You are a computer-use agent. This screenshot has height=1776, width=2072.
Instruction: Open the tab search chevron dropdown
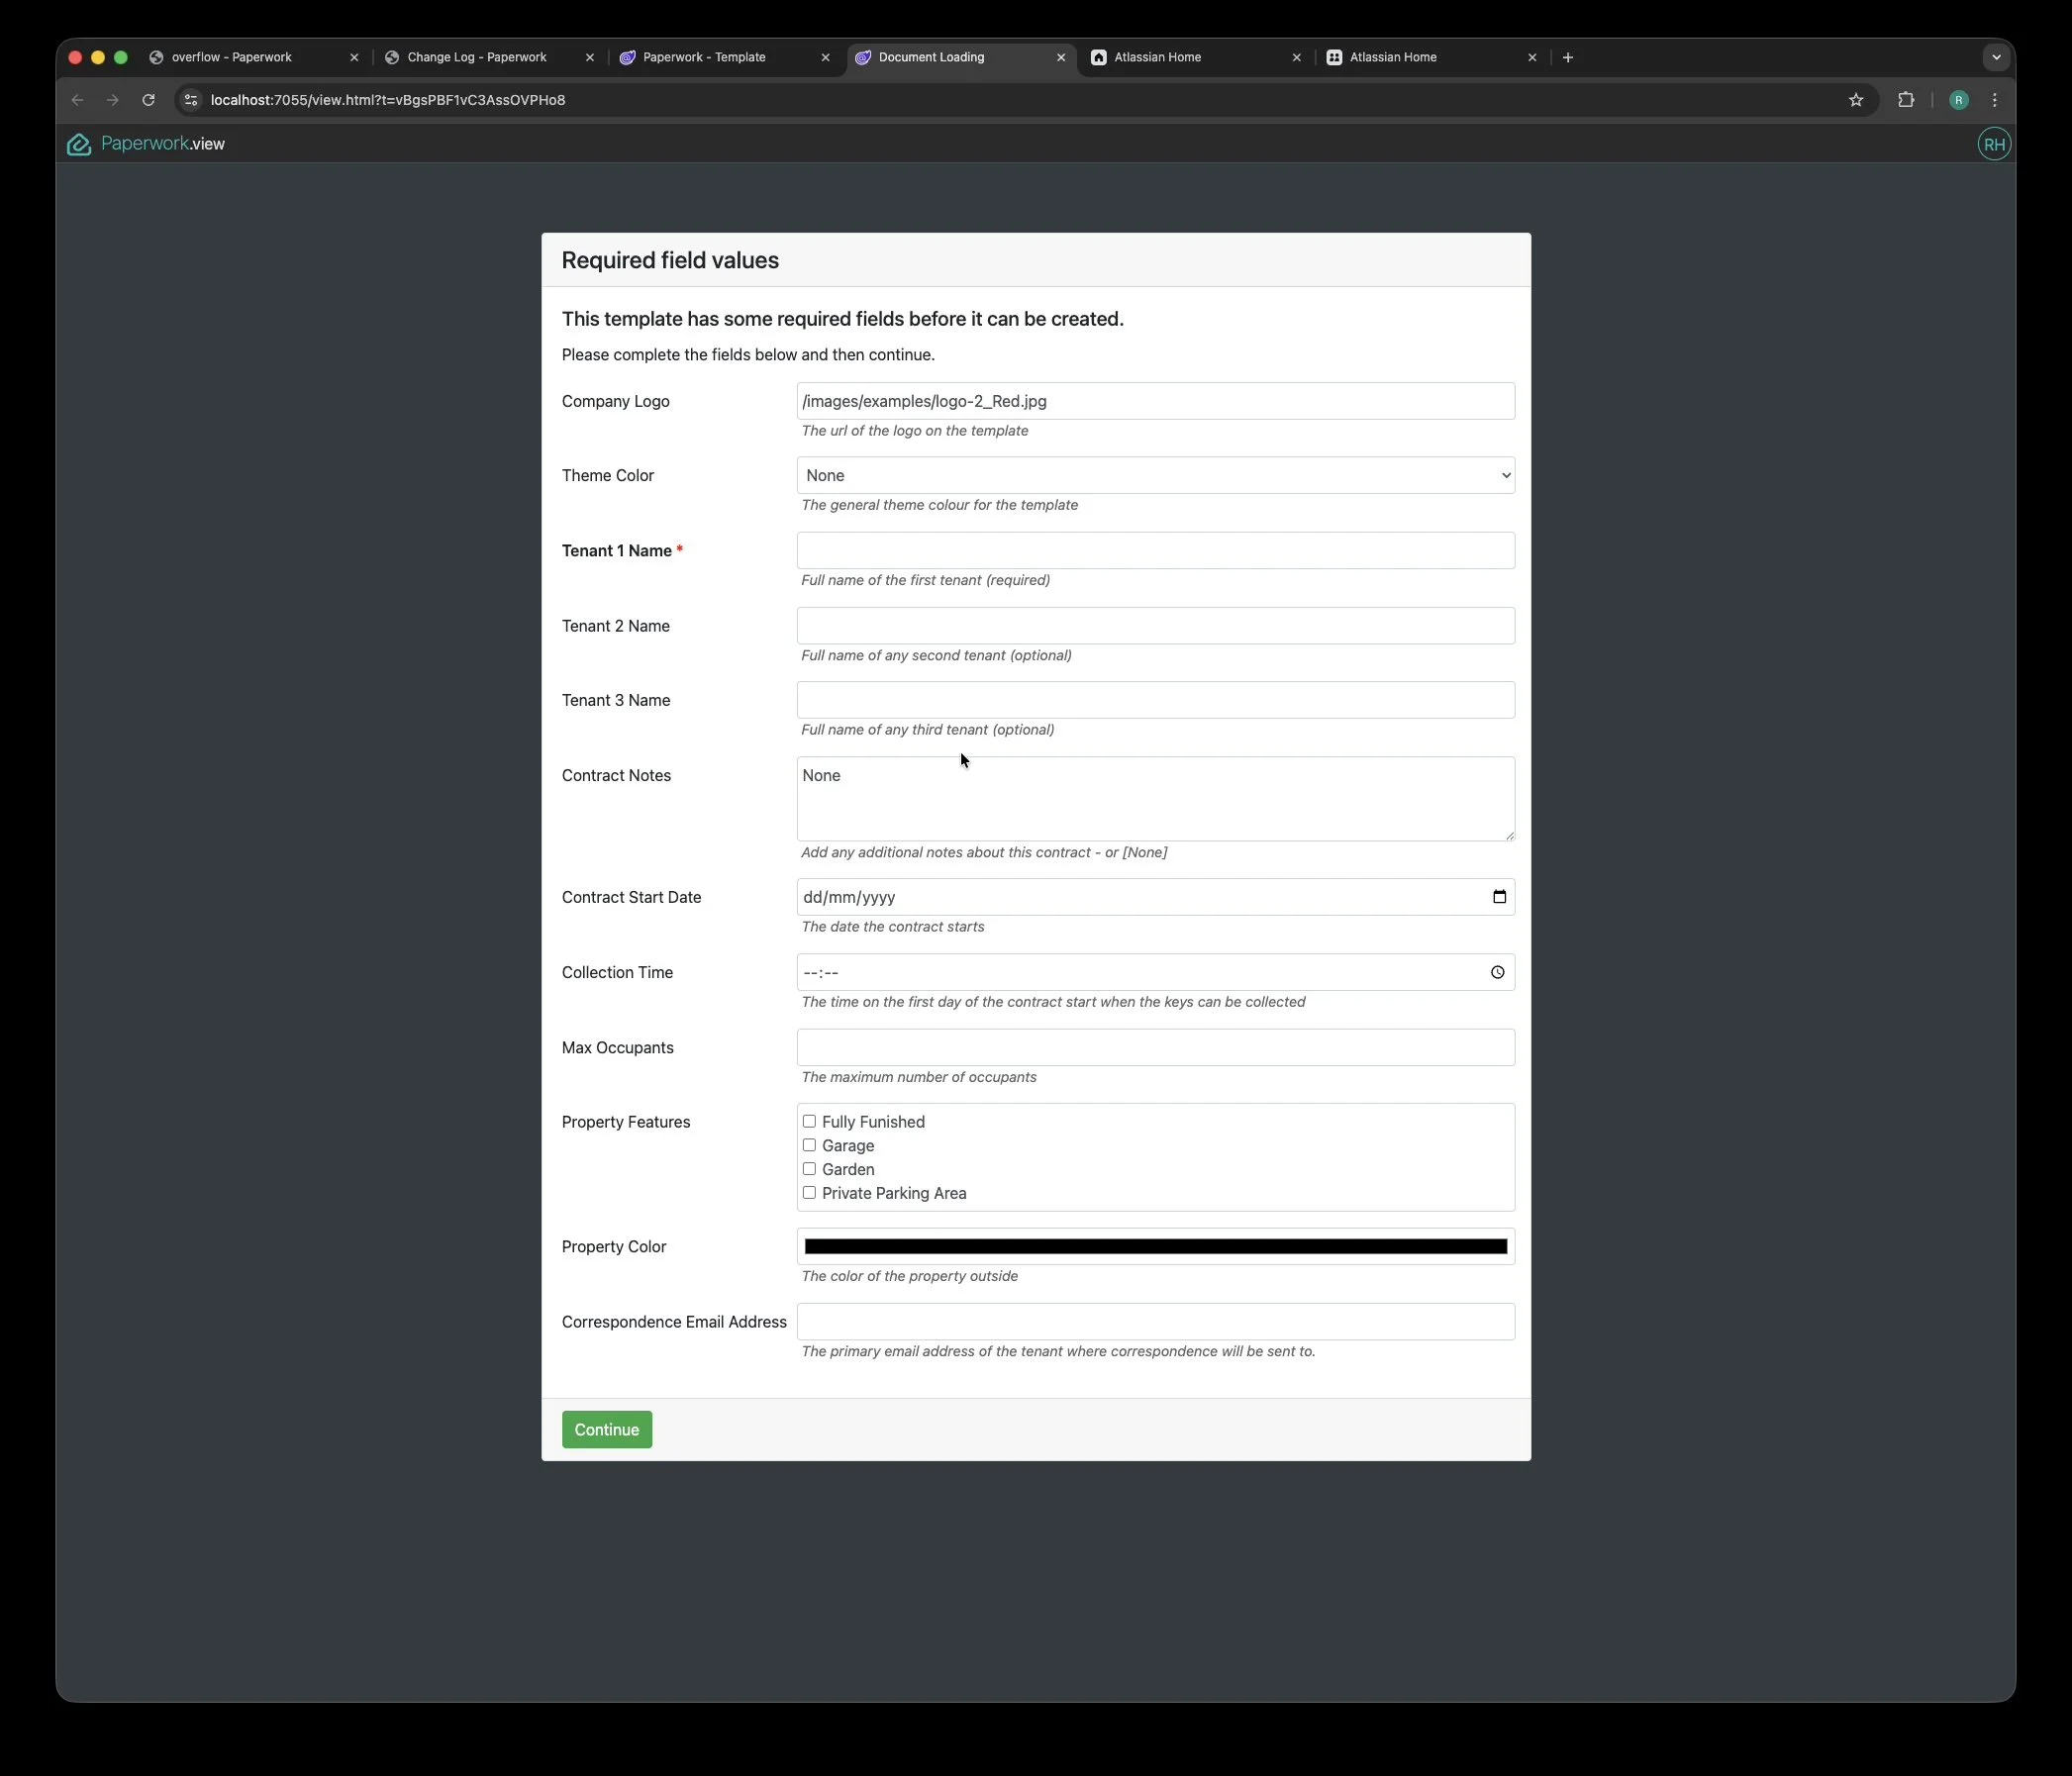click(x=1996, y=57)
